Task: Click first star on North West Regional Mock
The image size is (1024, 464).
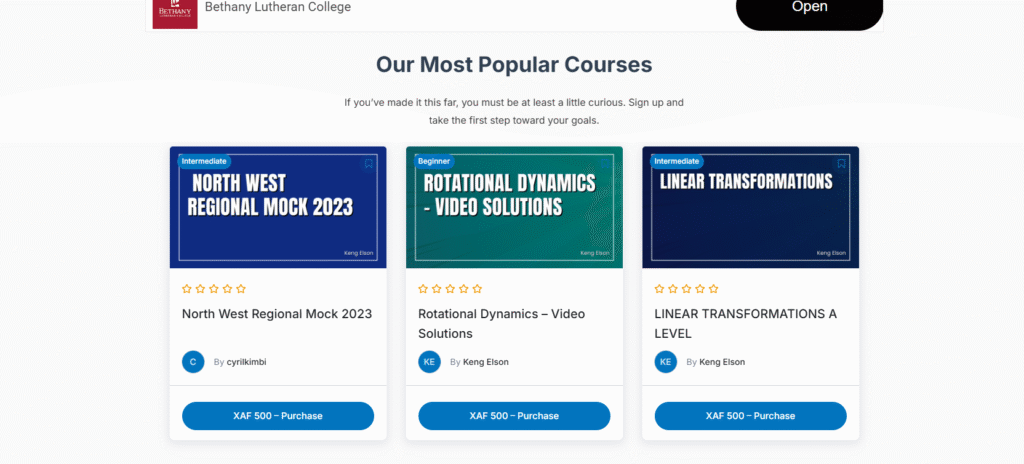Action: tap(187, 289)
